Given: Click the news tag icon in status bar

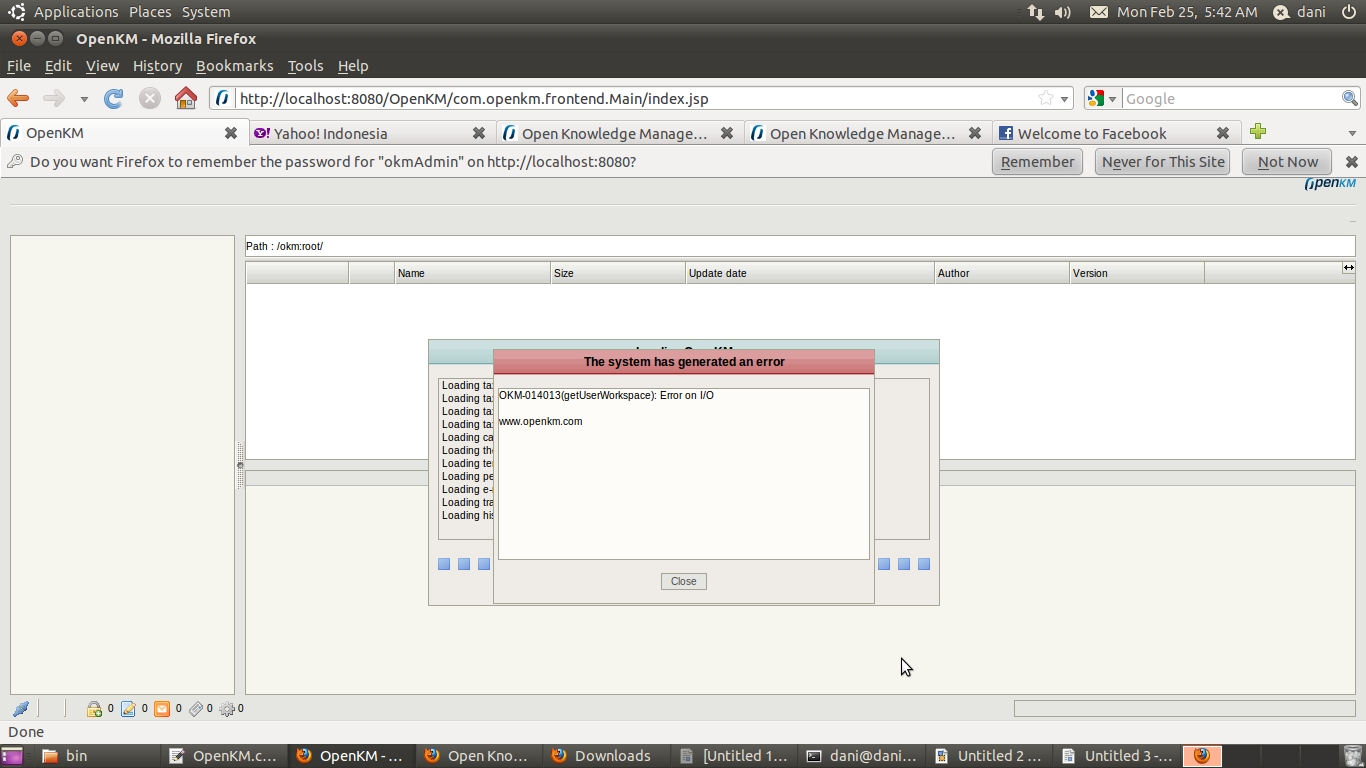Looking at the screenshot, I should point(196,709).
